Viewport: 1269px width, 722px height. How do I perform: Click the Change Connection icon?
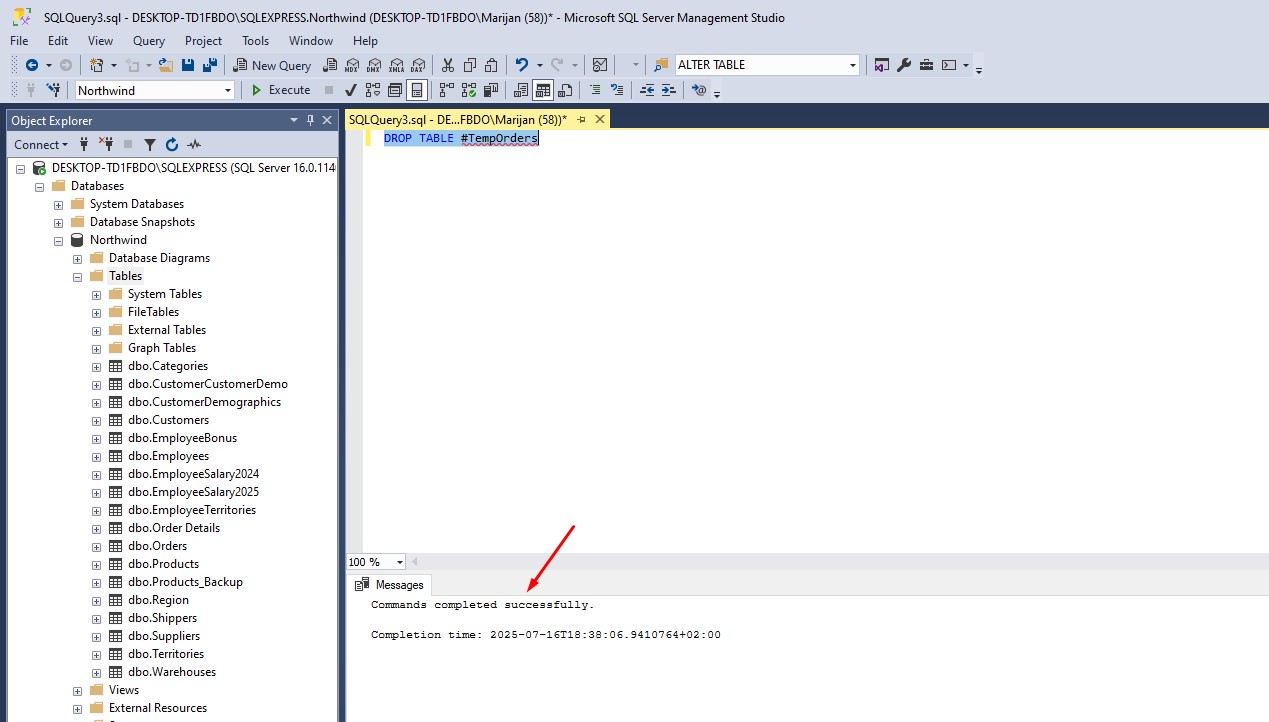(x=52, y=90)
